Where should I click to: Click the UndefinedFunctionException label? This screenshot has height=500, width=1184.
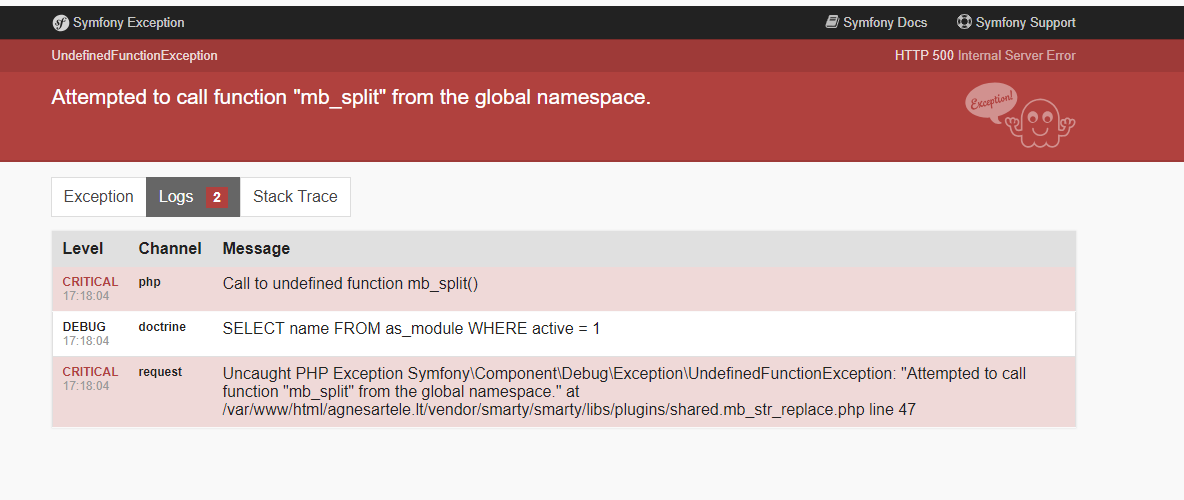134,56
